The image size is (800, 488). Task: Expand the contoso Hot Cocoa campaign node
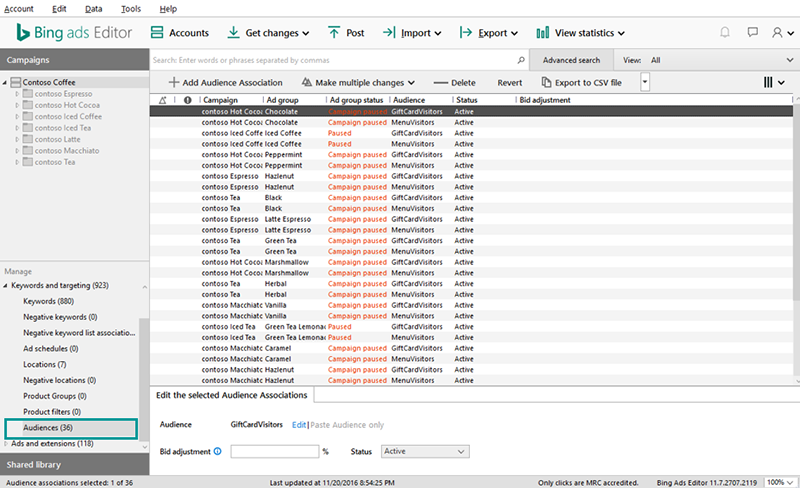pyautogui.click(x=17, y=105)
